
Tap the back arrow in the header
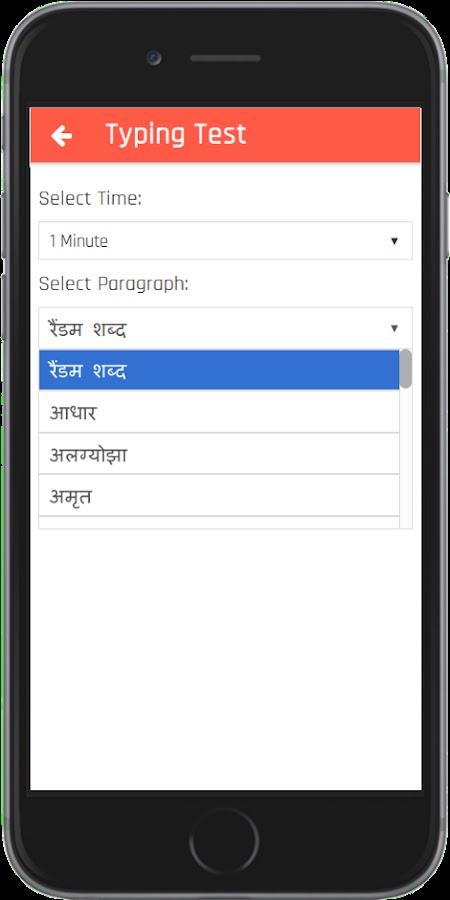tap(61, 136)
